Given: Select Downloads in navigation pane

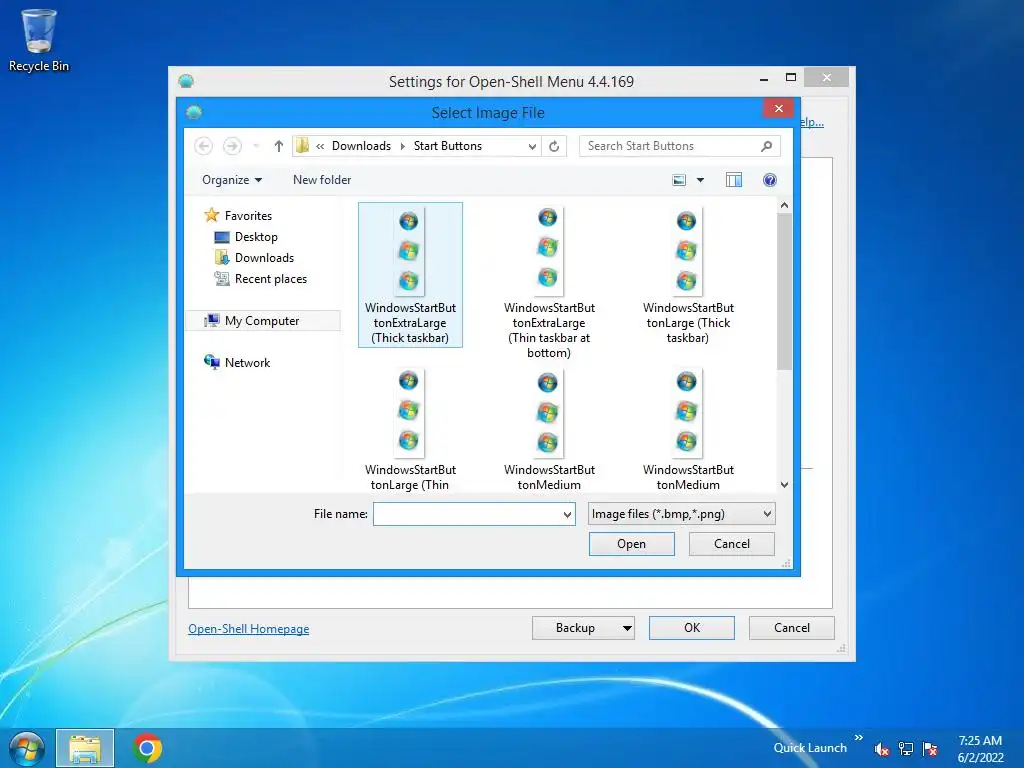Looking at the screenshot, I should pos(264,258).
